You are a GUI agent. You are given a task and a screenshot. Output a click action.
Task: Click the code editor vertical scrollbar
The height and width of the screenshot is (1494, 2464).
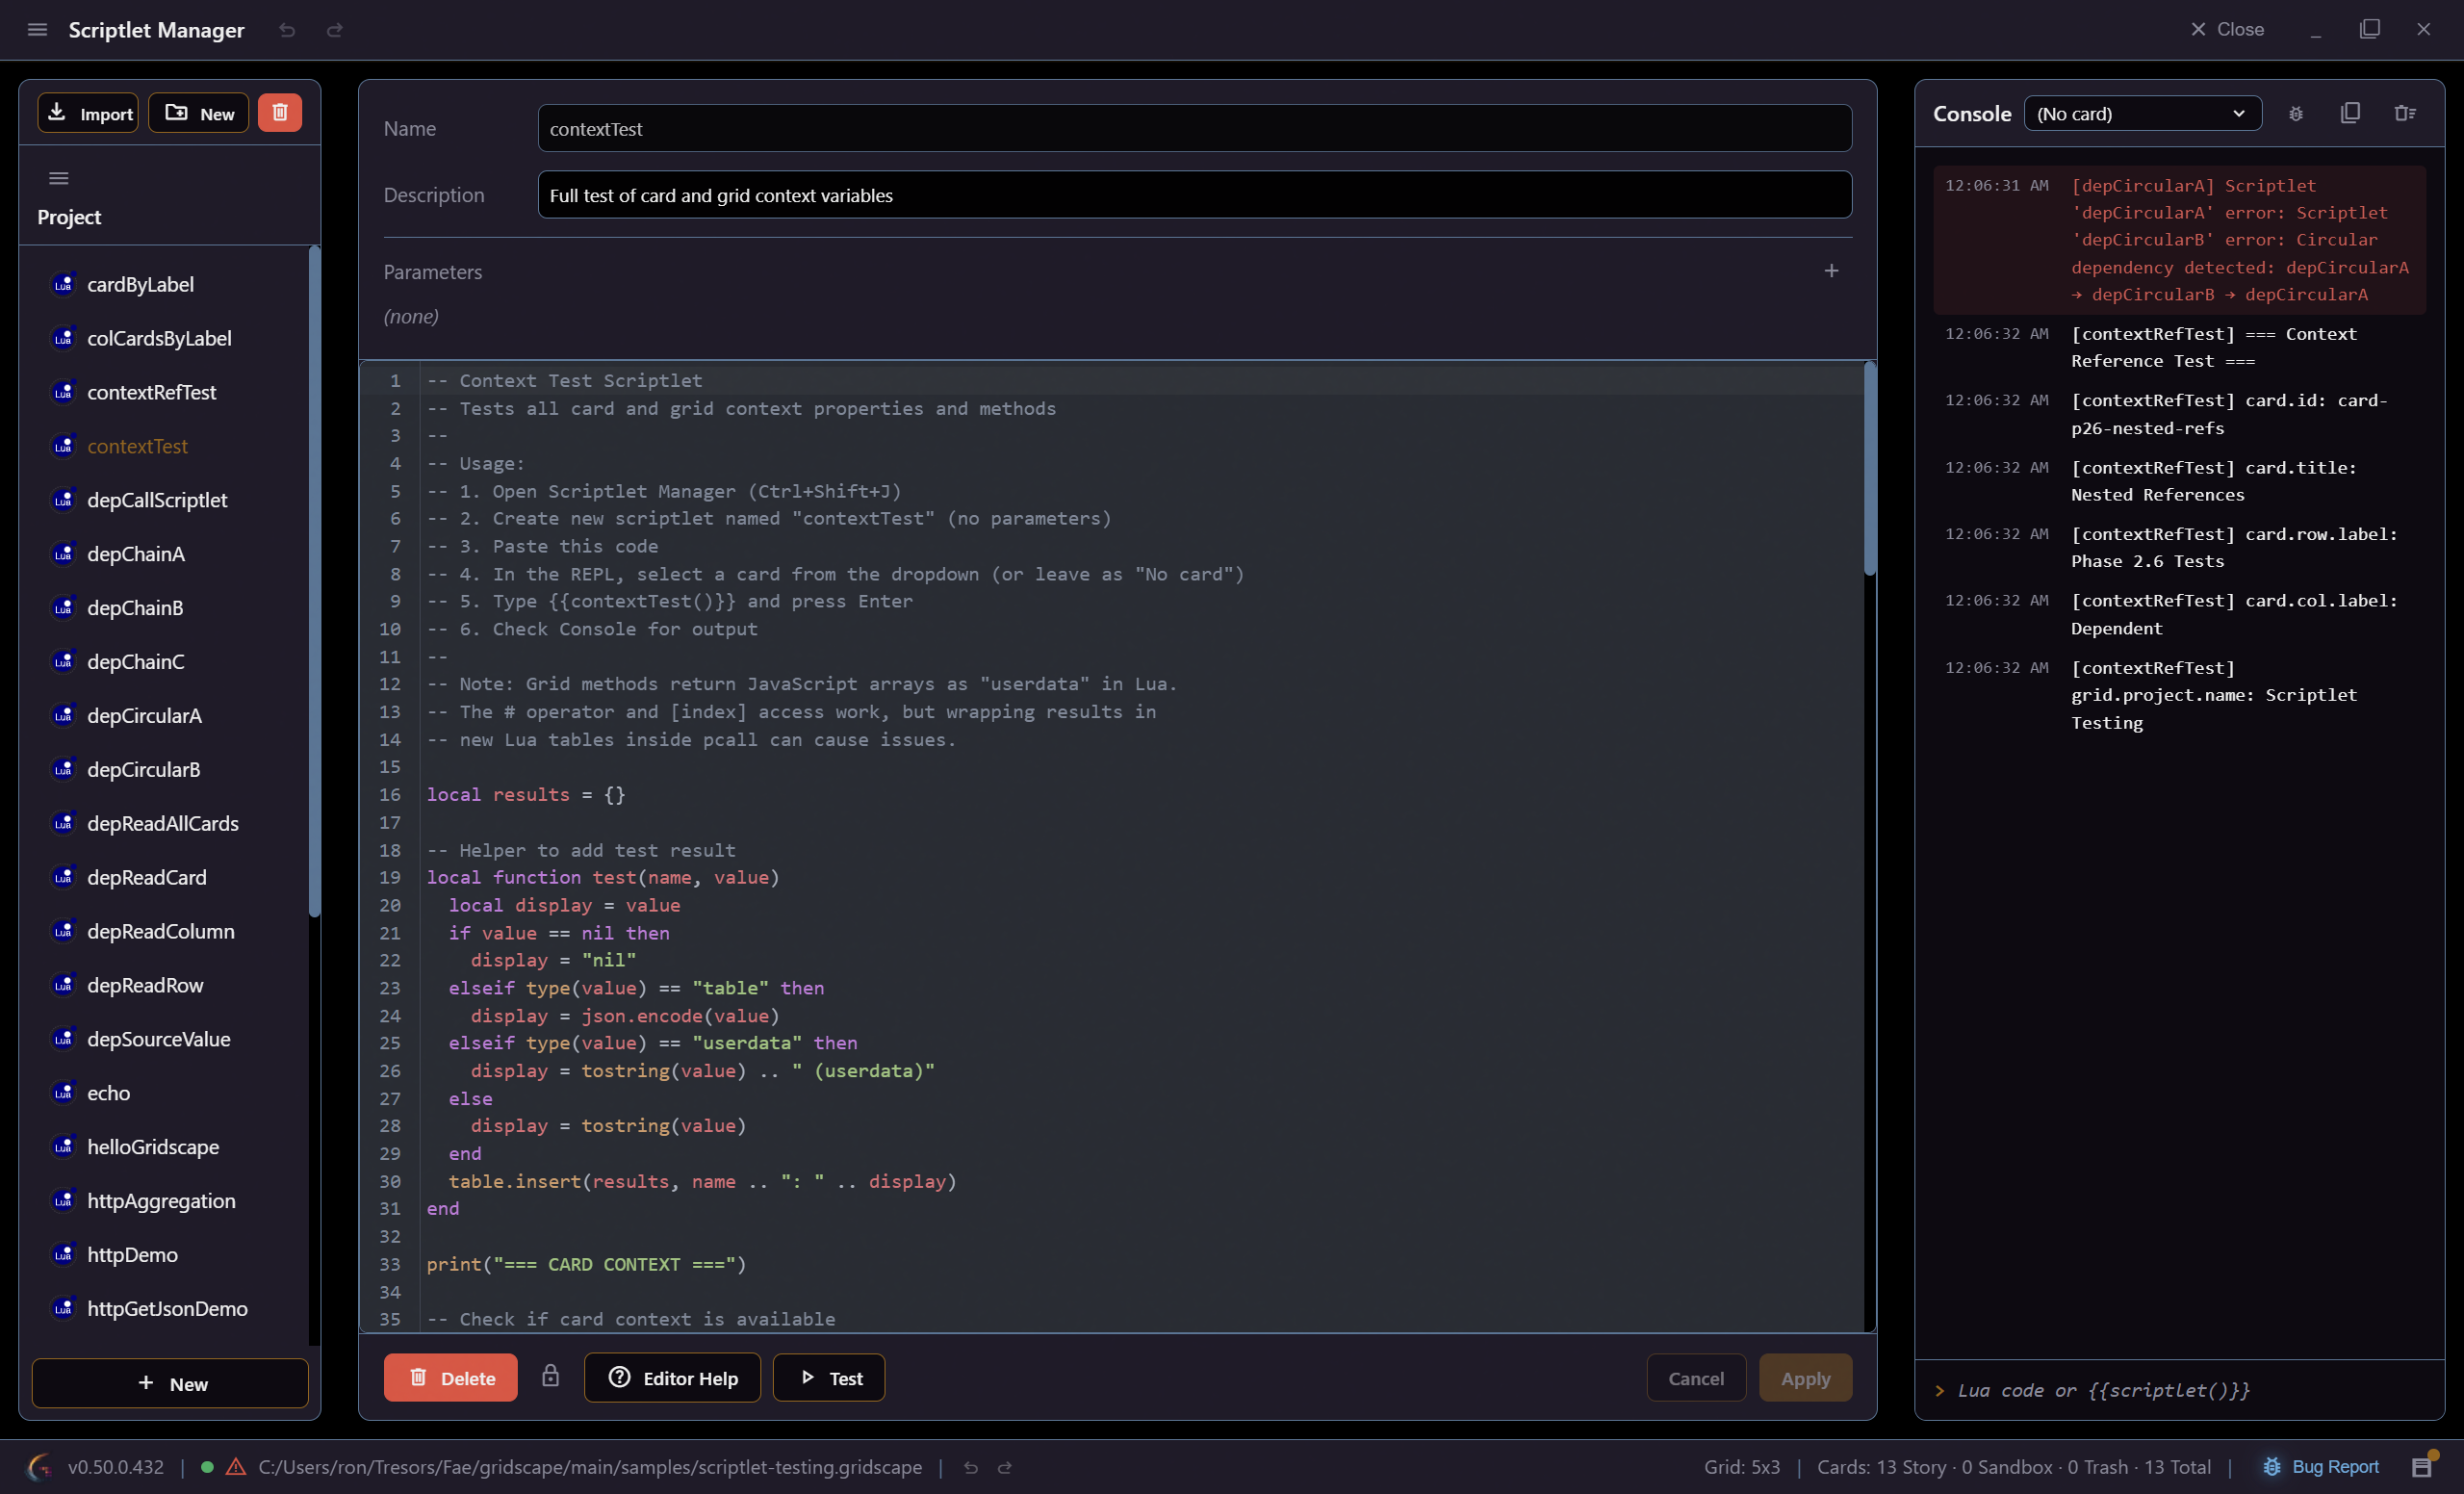[1870, 470]
